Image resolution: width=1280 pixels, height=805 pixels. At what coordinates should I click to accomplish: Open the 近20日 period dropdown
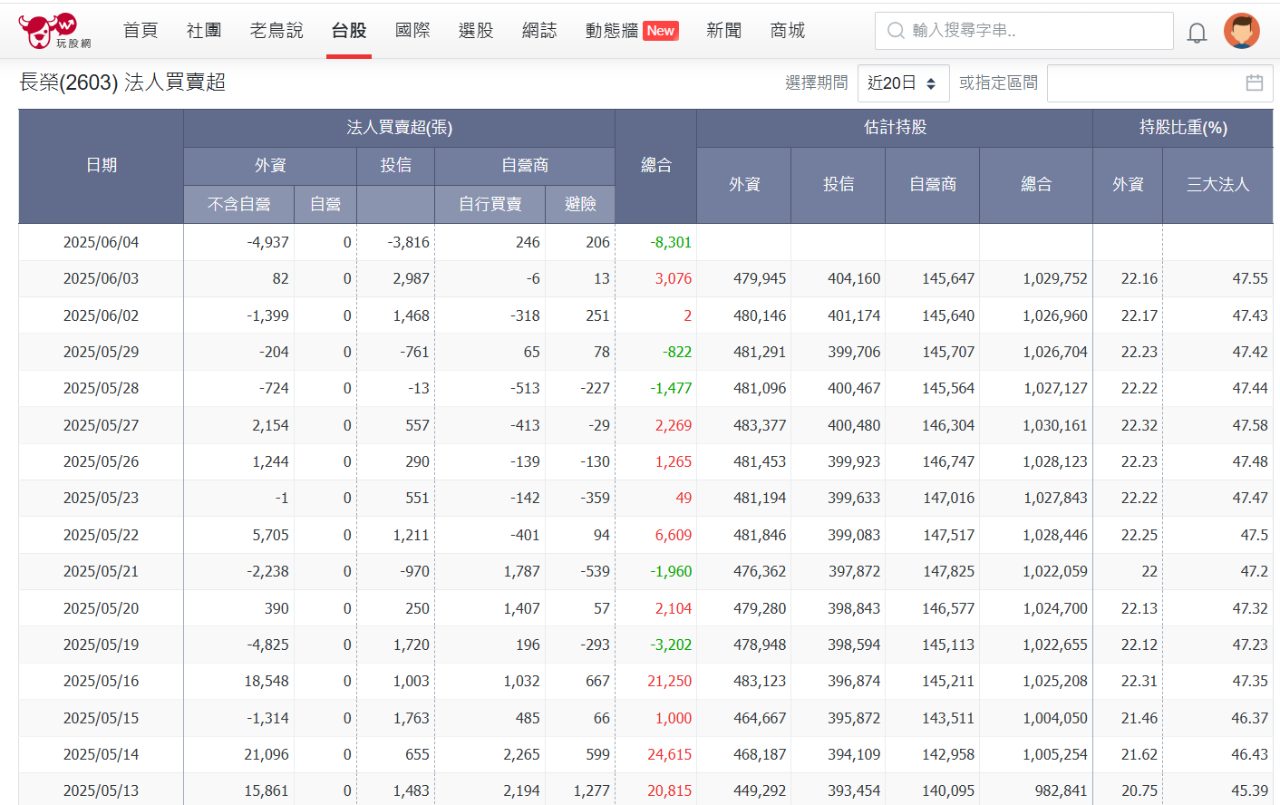click(x=901, y=84)
